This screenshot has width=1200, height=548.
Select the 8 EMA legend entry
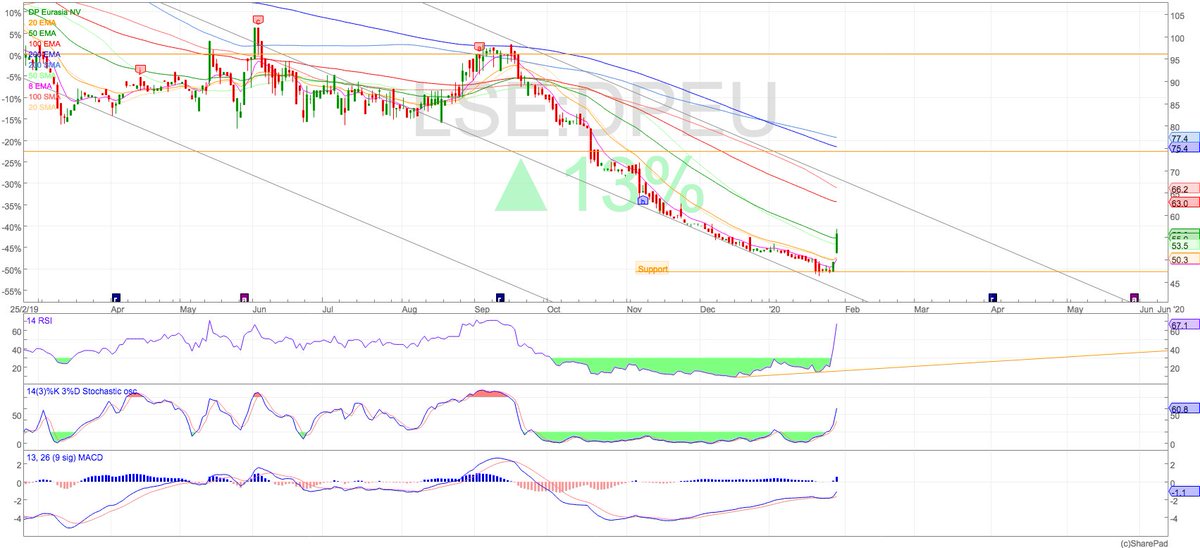(39, 88)
